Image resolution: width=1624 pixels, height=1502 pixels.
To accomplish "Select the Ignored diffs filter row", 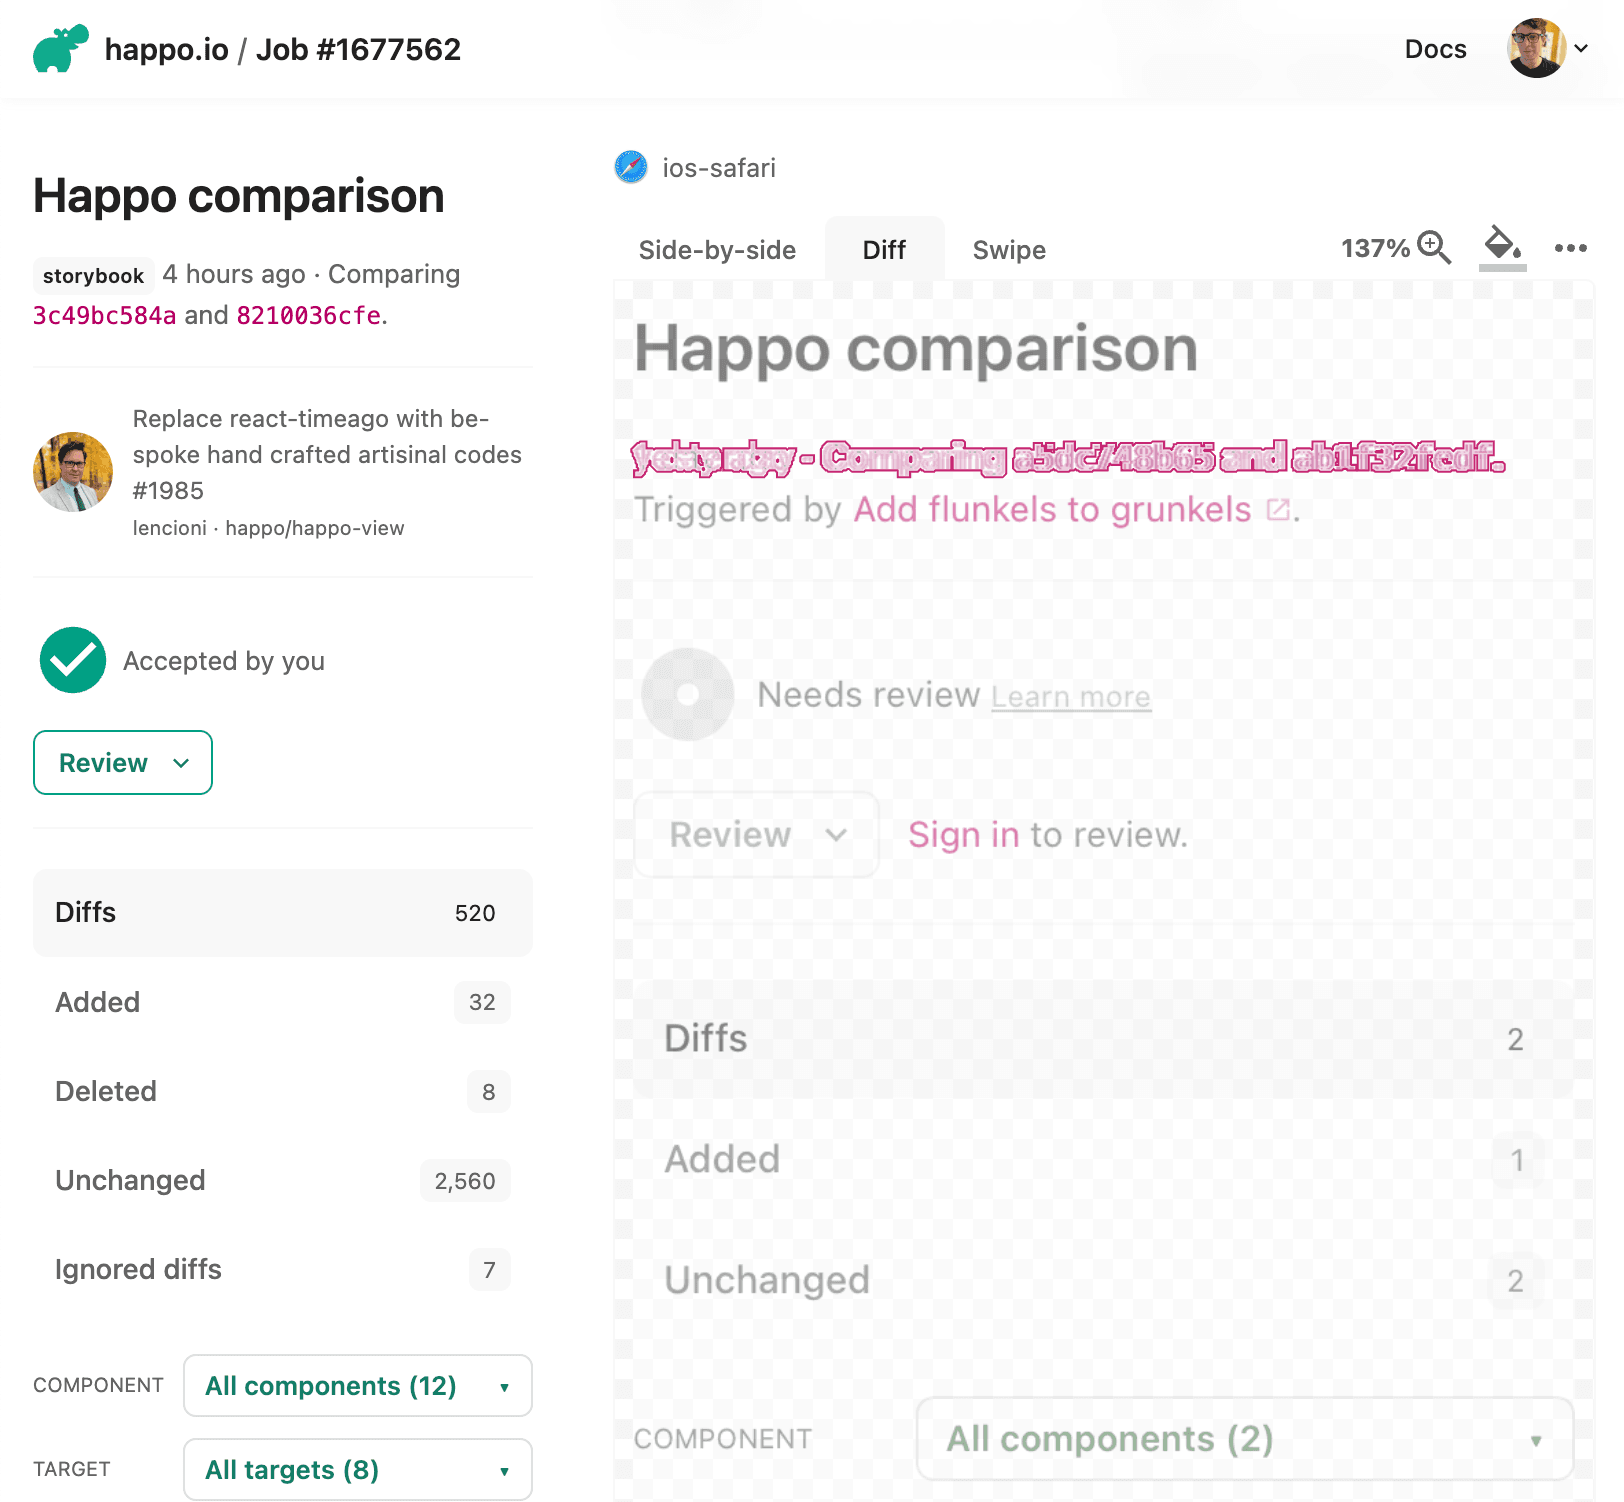I will [282, 1269].
